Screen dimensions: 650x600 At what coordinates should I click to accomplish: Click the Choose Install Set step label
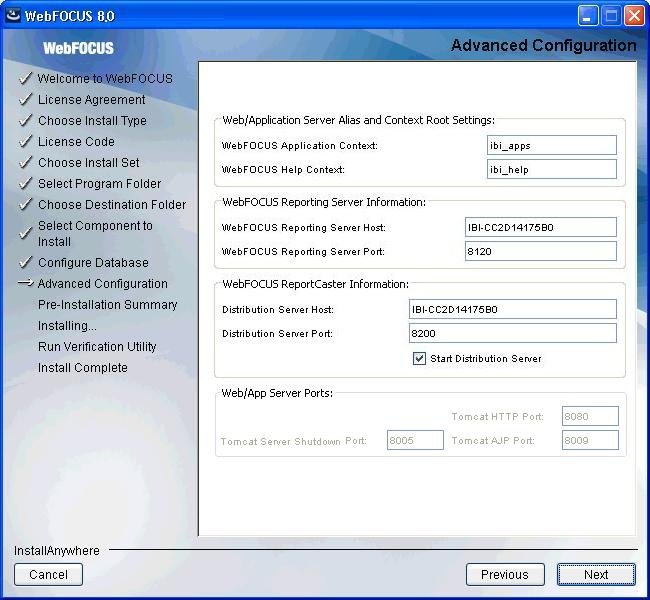click(x=89, y=163)
